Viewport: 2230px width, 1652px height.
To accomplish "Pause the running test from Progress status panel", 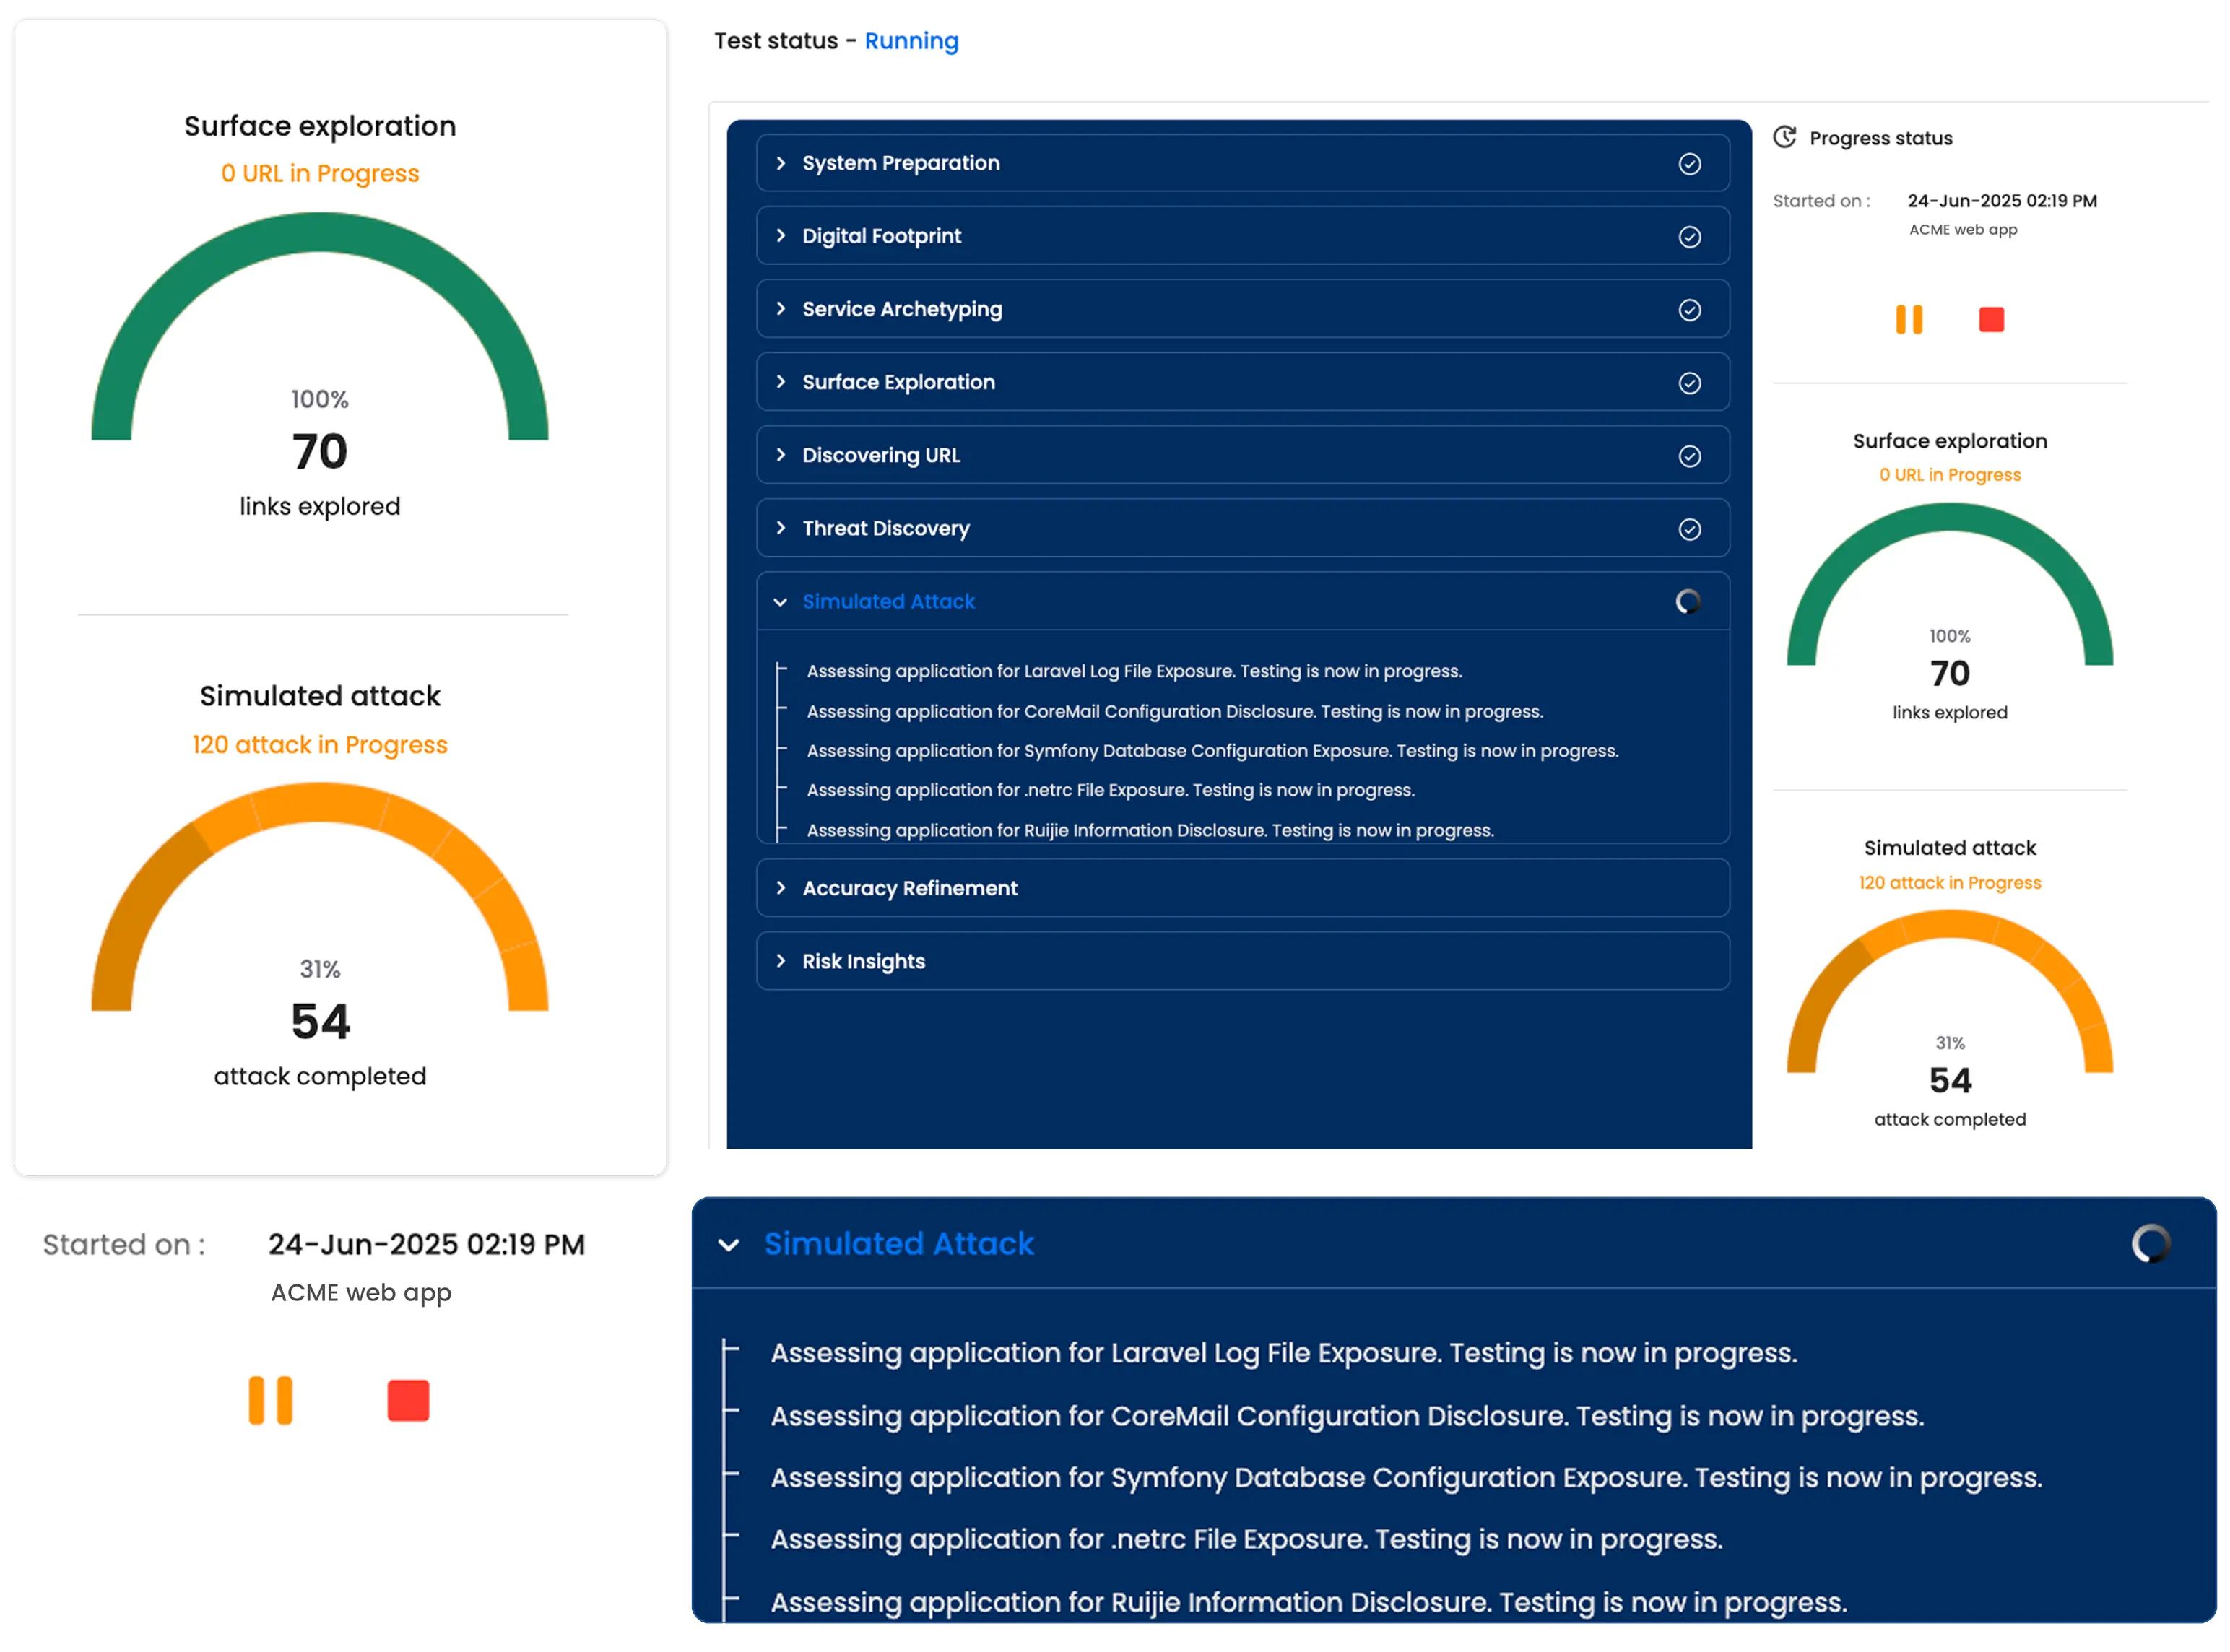I will point(1910,319).
